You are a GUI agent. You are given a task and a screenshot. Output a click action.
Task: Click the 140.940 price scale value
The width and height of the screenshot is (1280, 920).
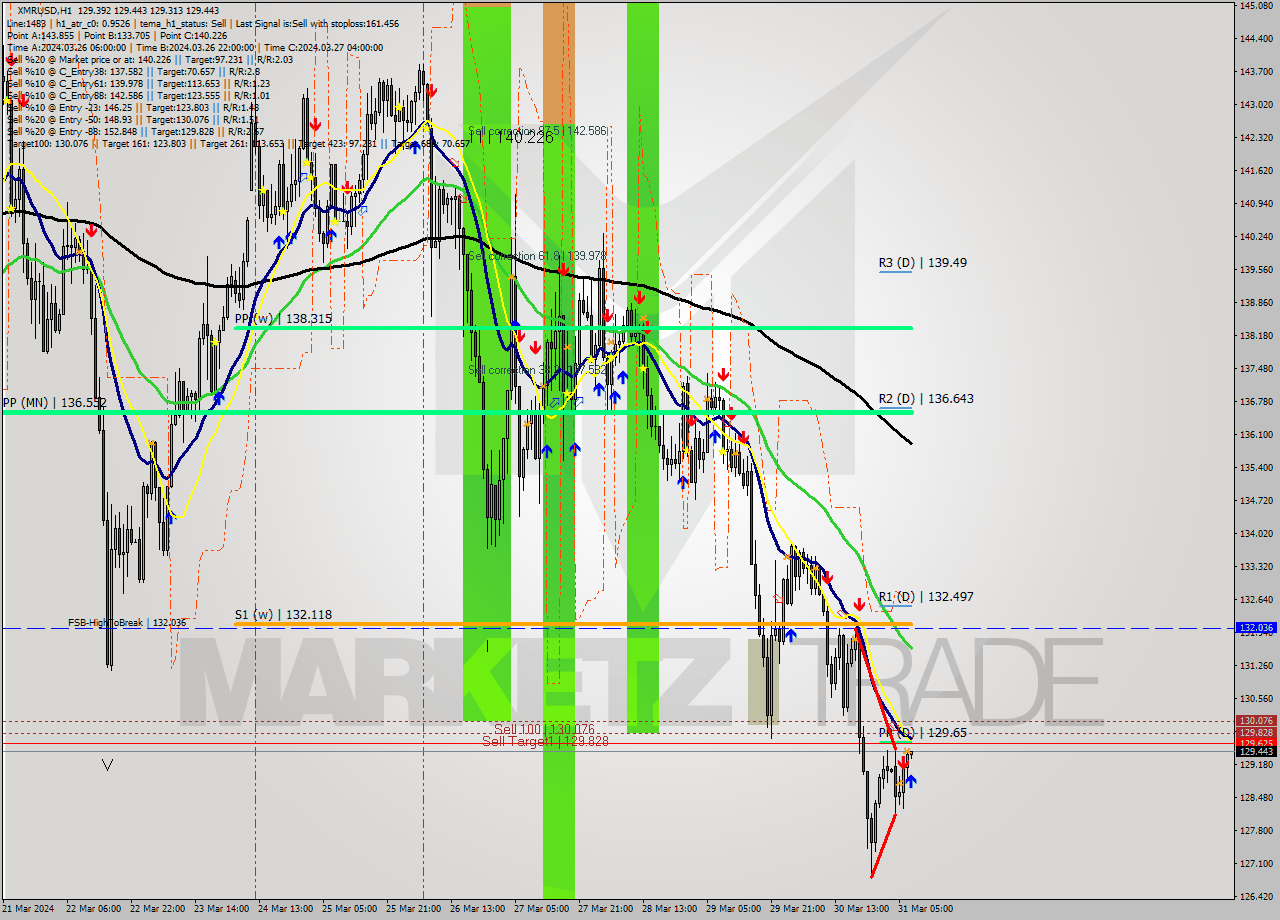click(x=1256, y=204)
